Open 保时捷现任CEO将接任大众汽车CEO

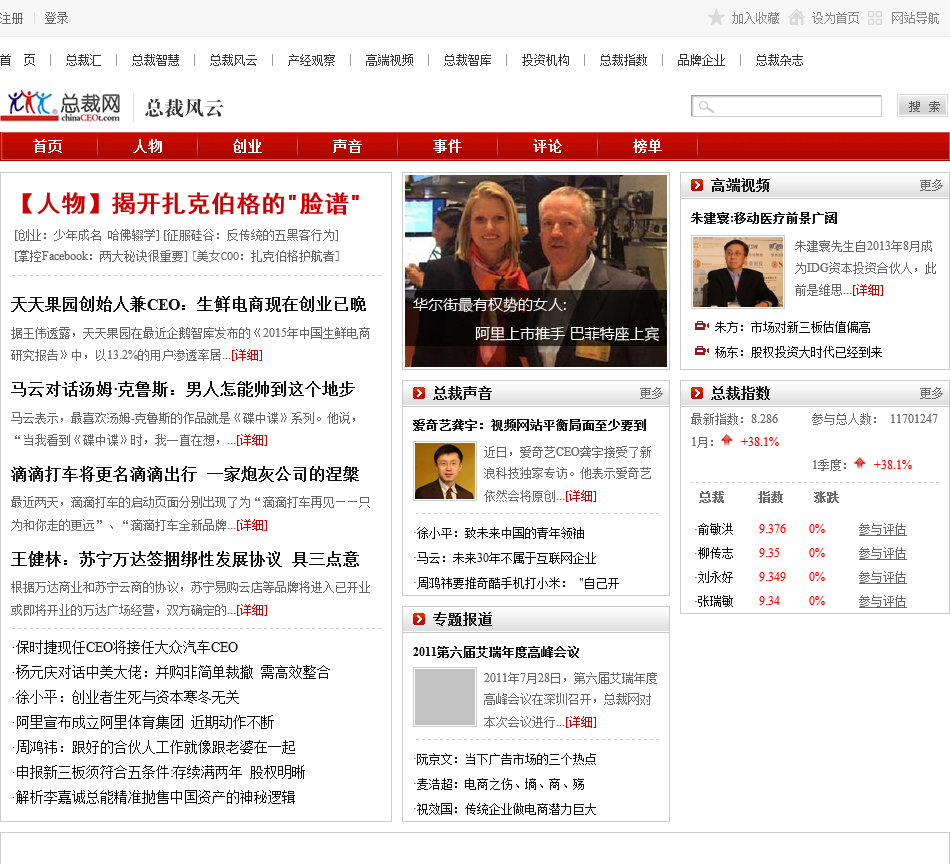[x=126, y=647]
